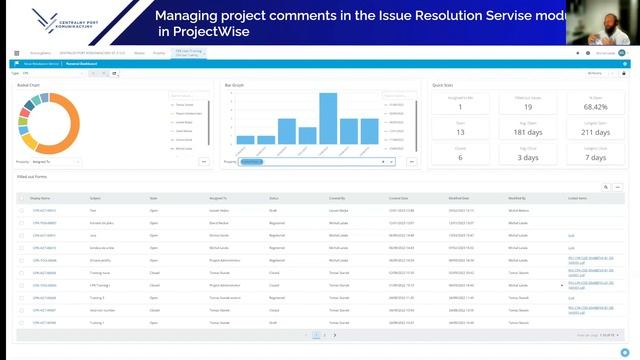
Task: Open the rows-per-page dropdown in footer
Action: click(610, 335)
